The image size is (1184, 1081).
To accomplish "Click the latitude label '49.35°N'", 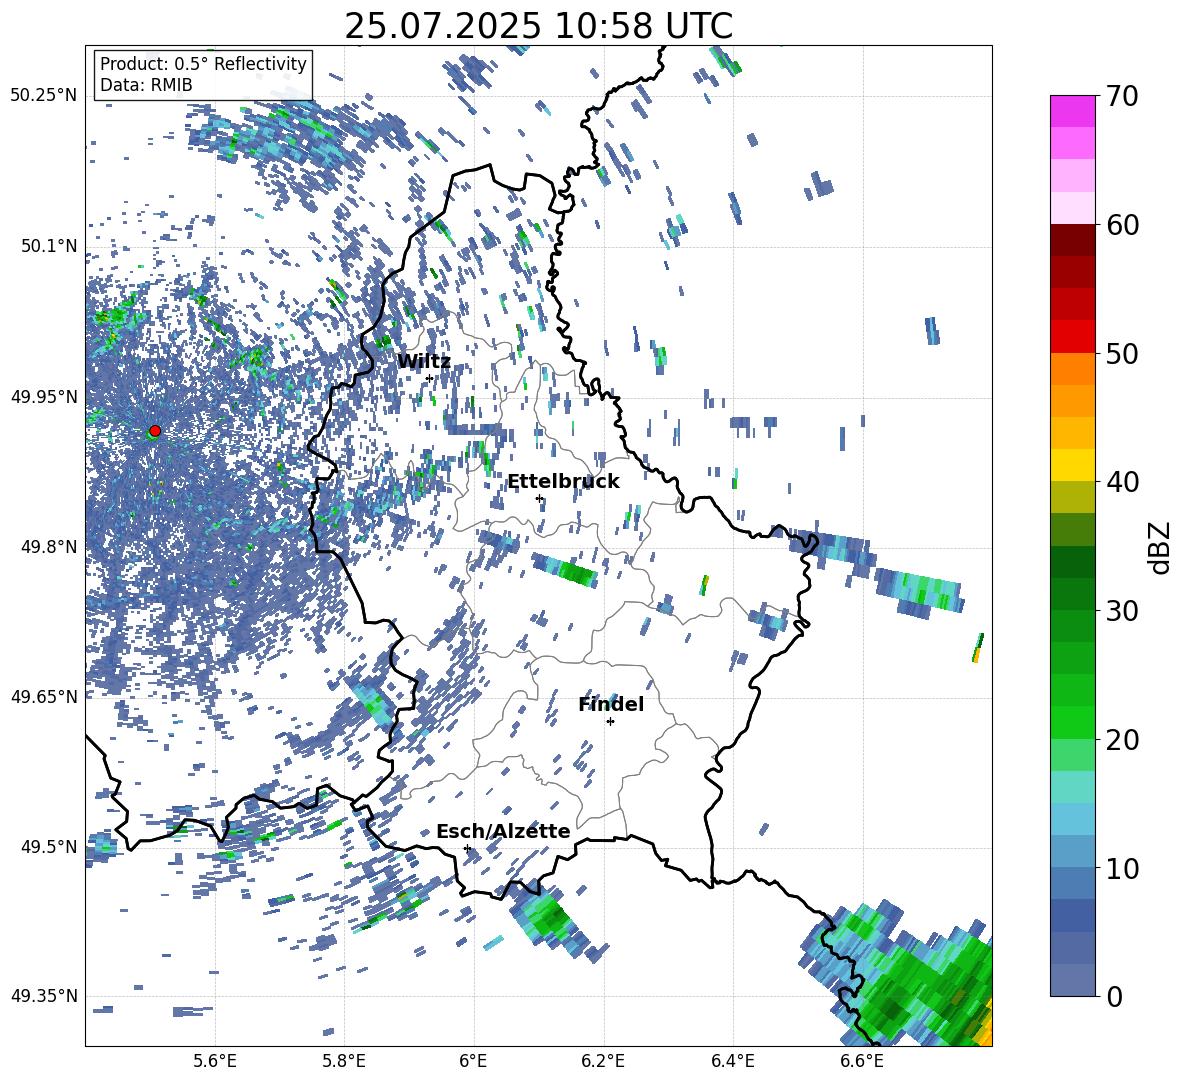I will (x=44, y=996).
